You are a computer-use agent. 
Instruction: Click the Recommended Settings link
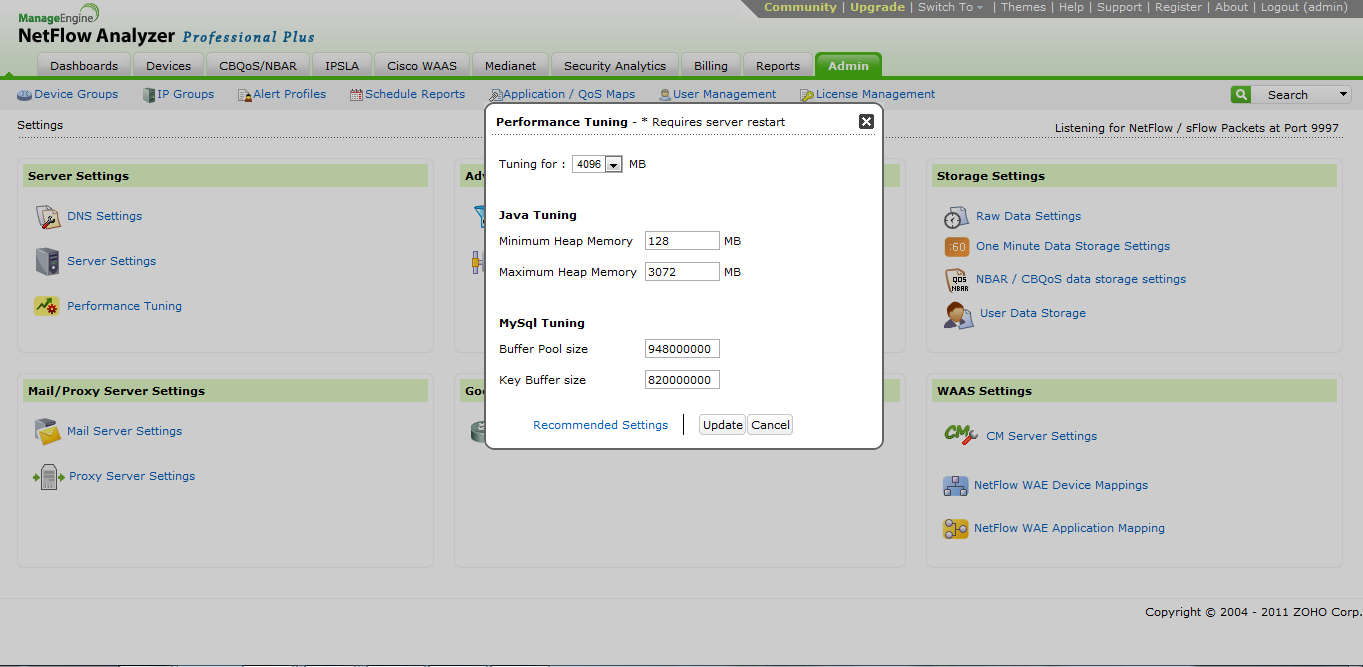point(600,425)
